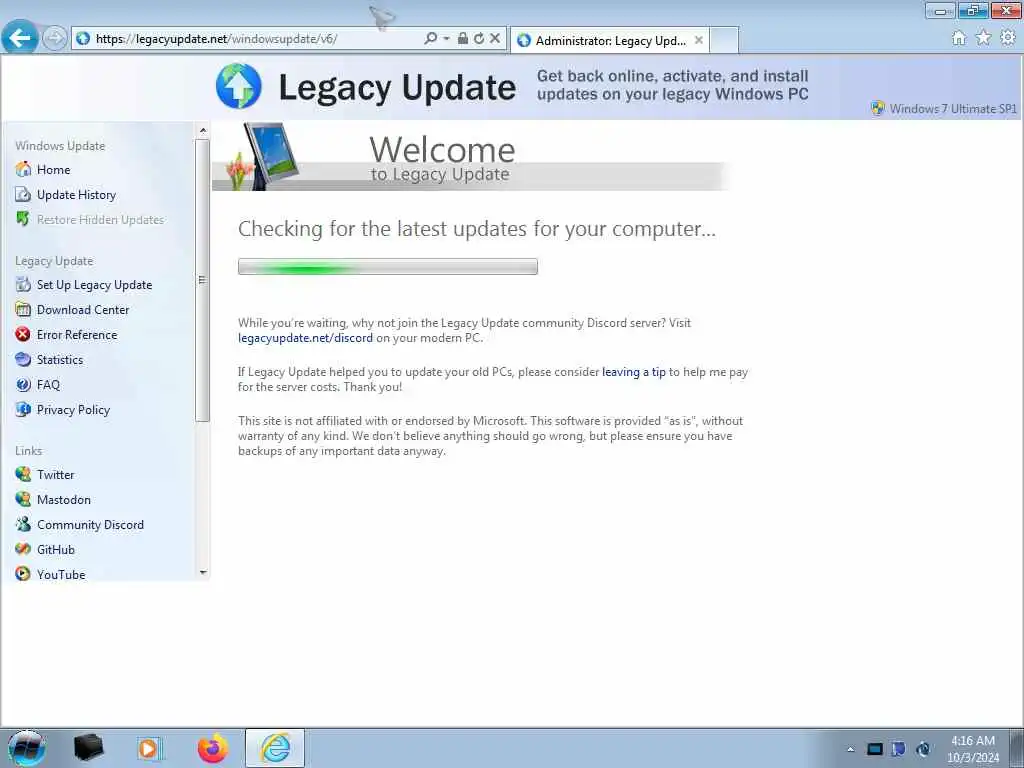
Task: Click the black box taskbar icon
Action: pos(88,748)
